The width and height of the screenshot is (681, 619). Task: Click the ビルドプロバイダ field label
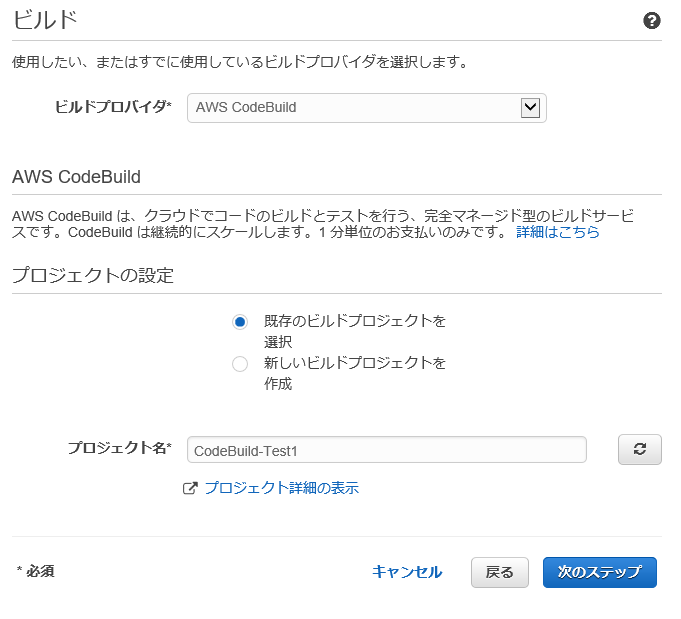click(x=113, y=106)
